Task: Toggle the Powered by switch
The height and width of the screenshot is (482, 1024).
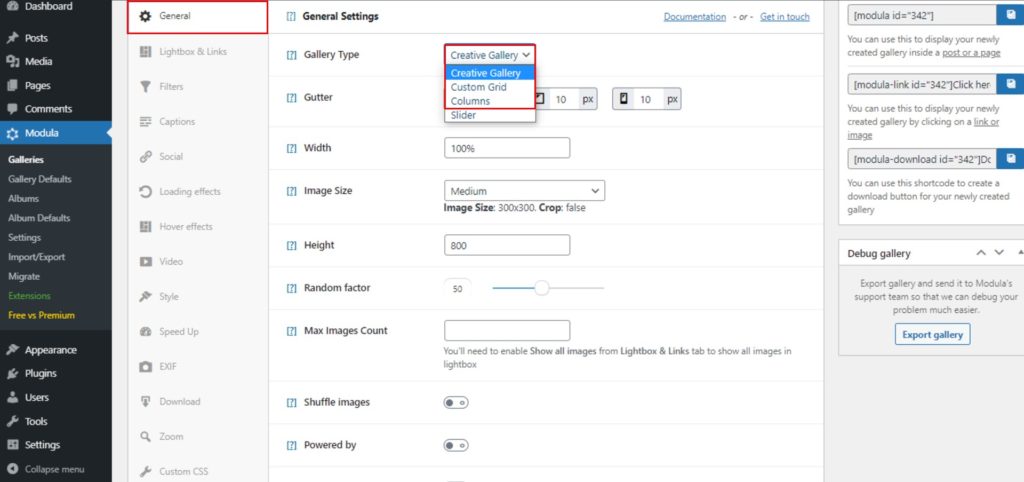Action: (456, 446)
